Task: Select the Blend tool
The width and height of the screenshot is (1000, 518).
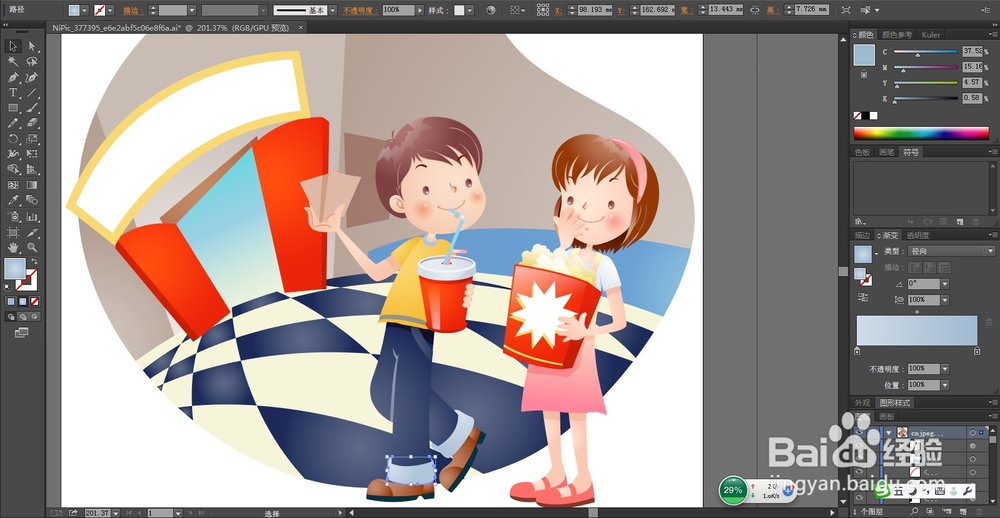Action: coord(32,200)
